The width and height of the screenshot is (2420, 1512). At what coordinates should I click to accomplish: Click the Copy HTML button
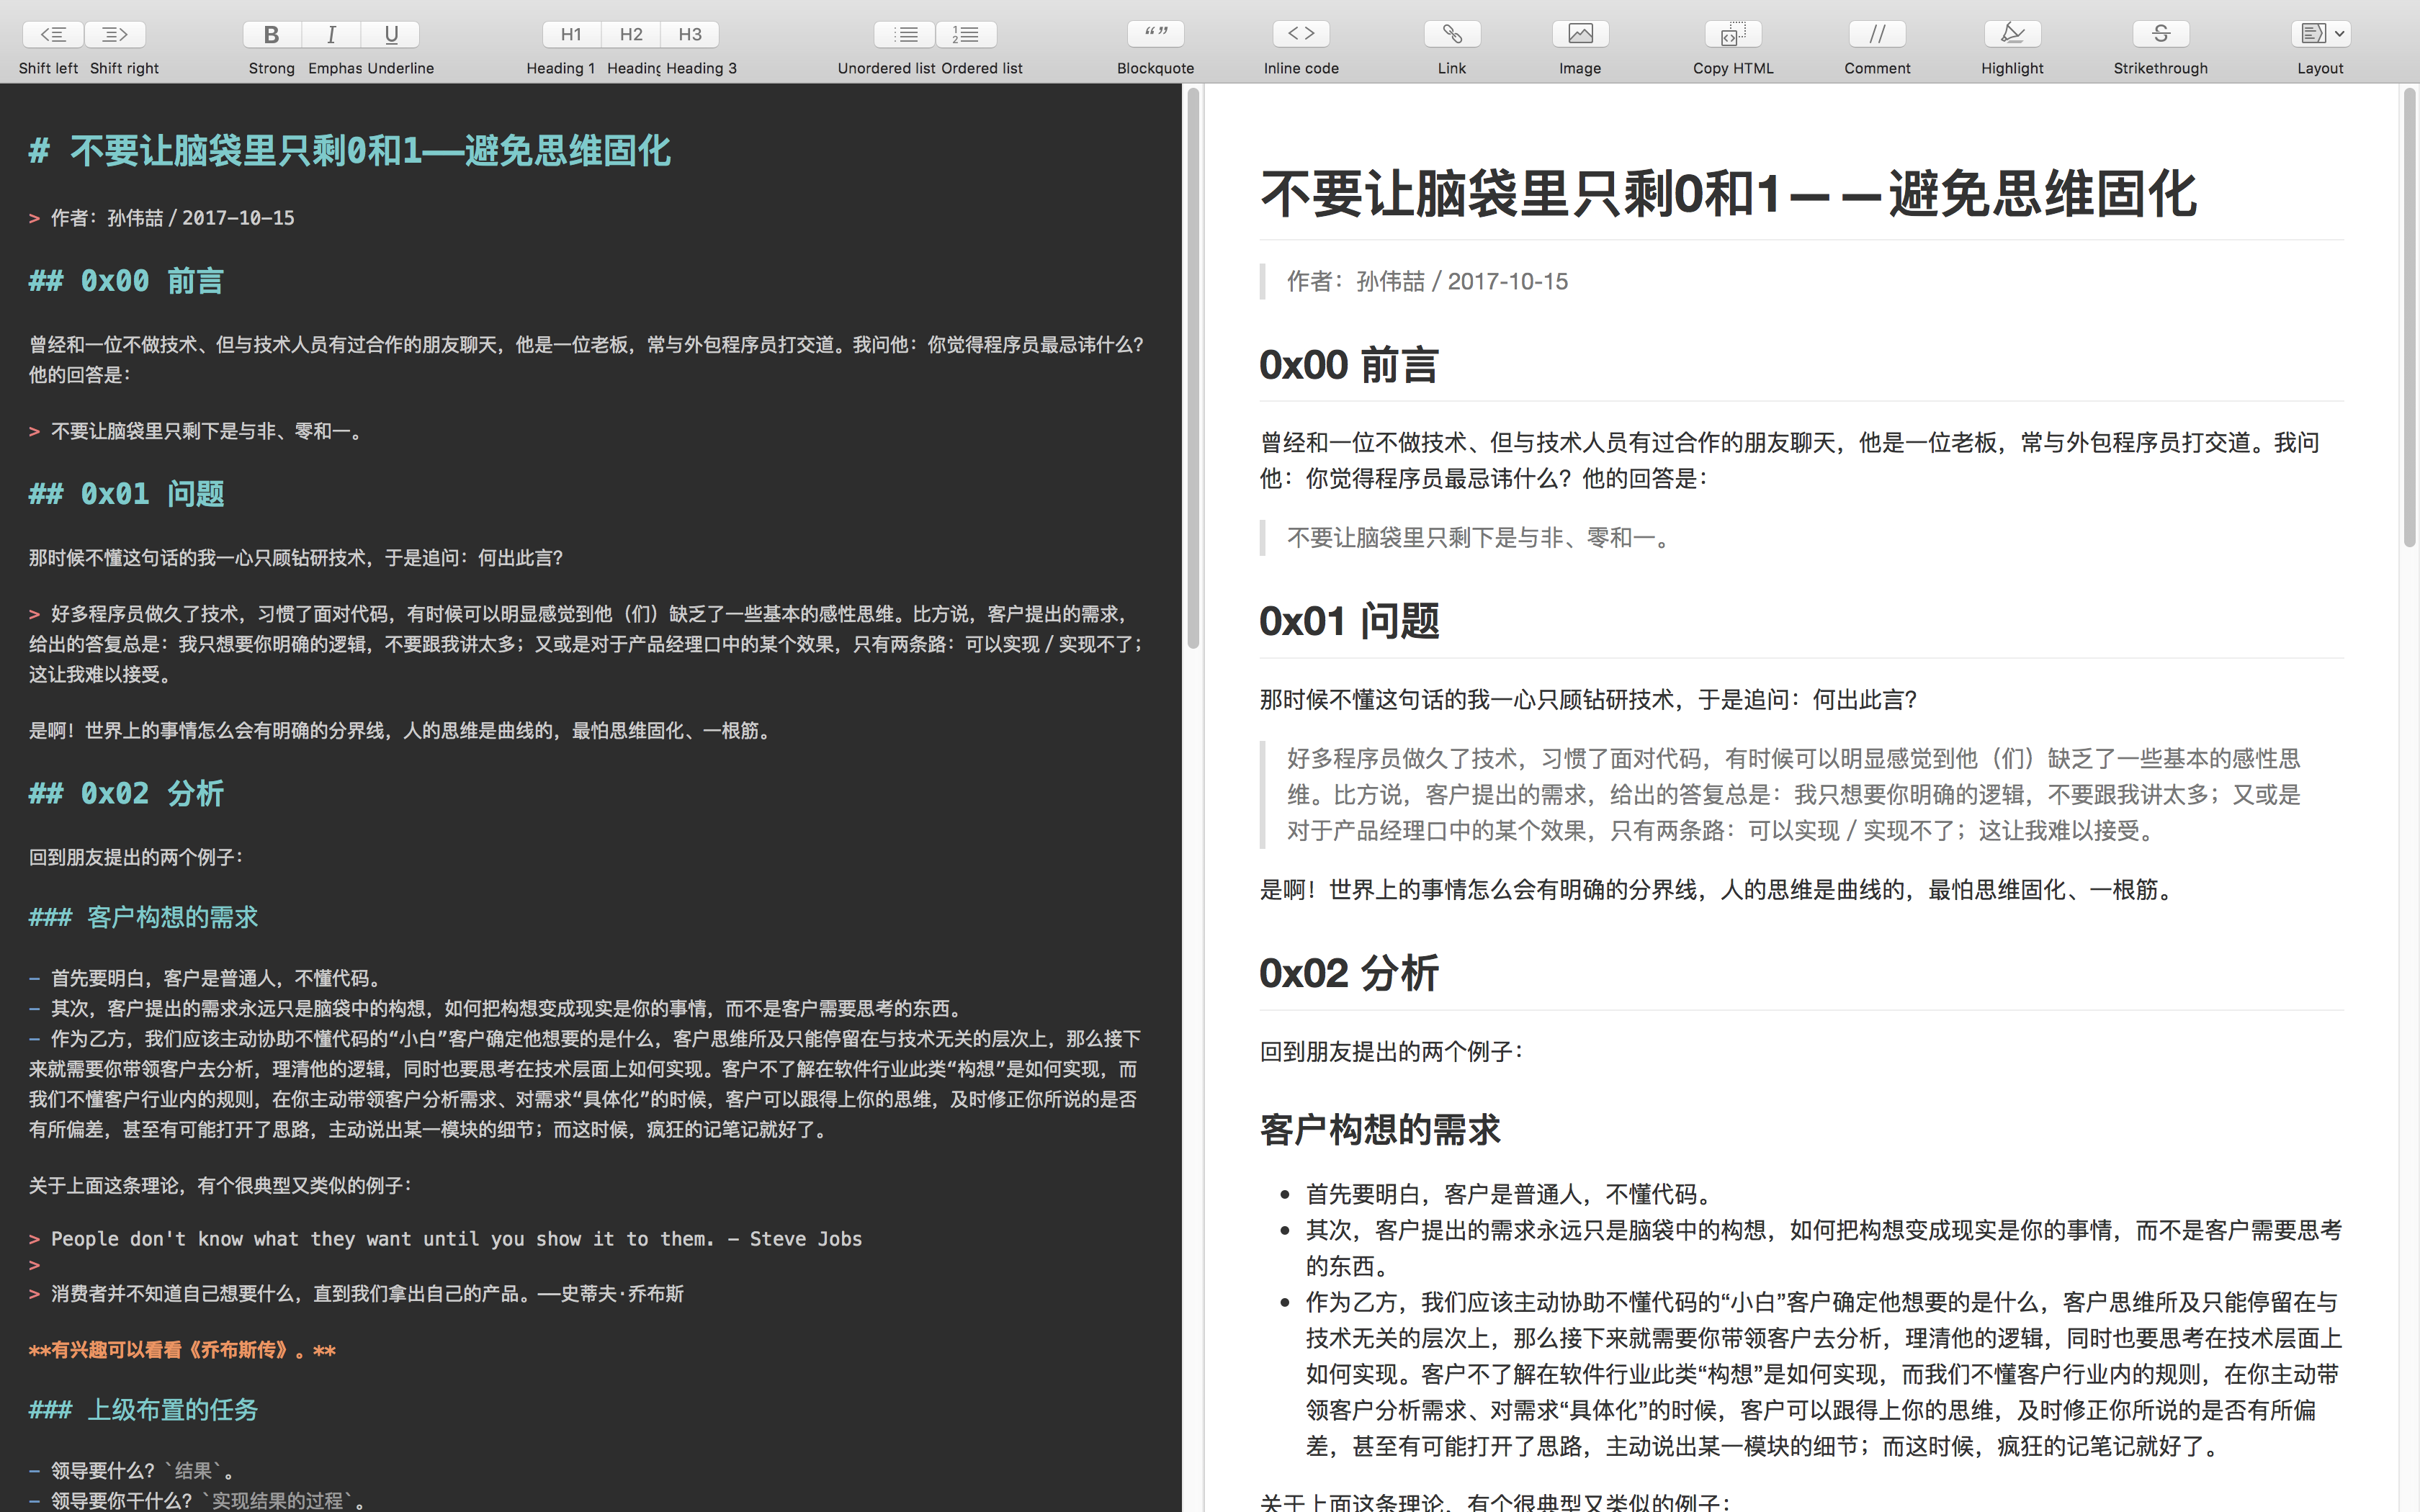(x=1733, y=34)
